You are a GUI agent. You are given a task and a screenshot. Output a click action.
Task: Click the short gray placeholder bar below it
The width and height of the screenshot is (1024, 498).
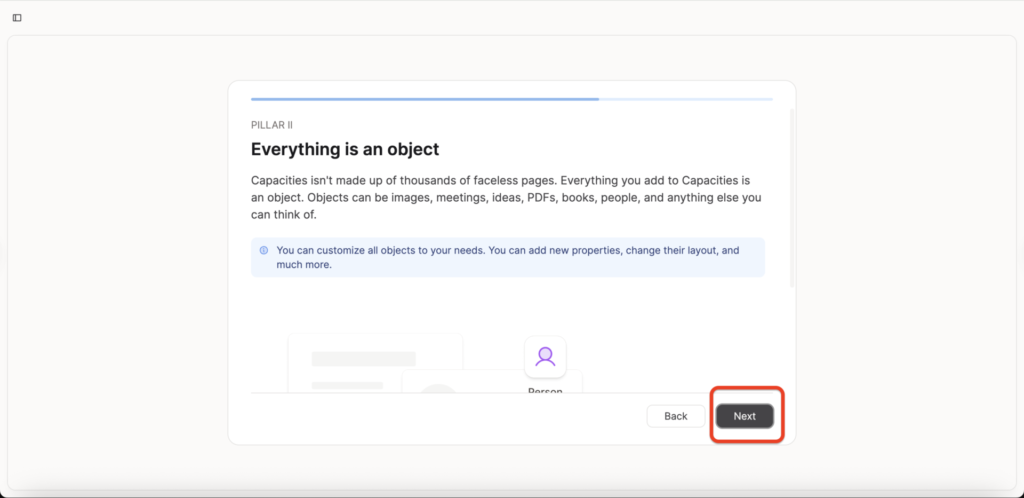pyautogui.click(x=347, y=385)
